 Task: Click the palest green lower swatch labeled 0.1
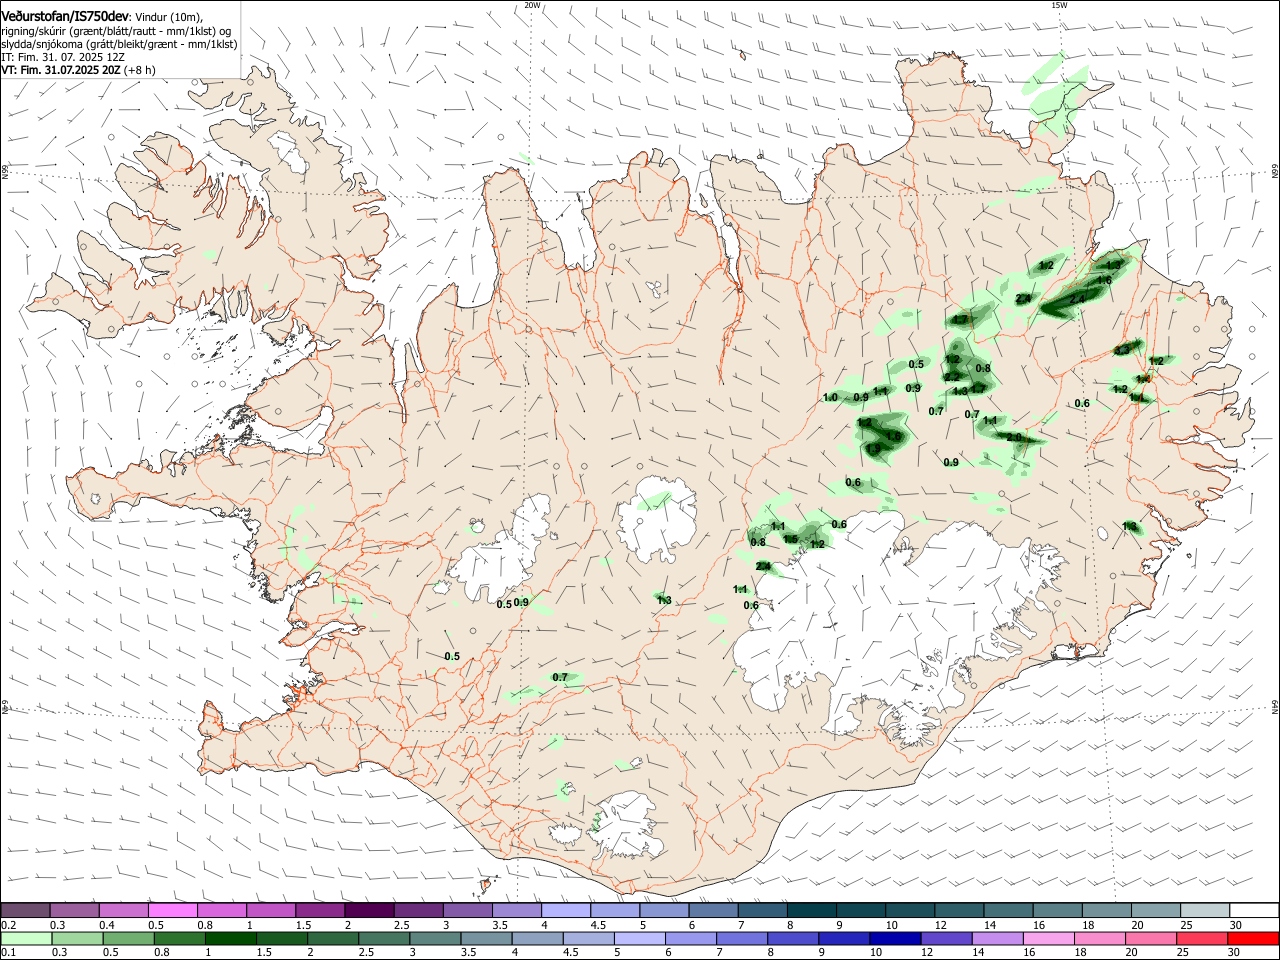(26, 938)
